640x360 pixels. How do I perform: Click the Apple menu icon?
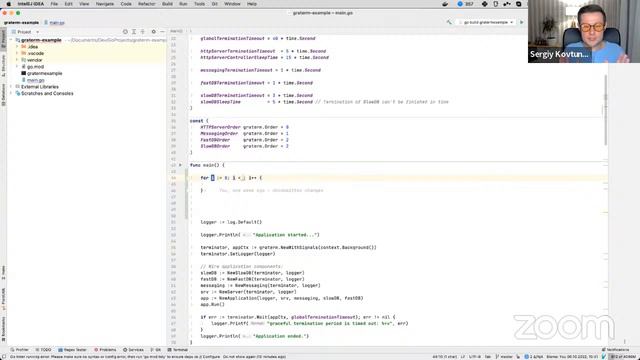(x=9, y=4)
